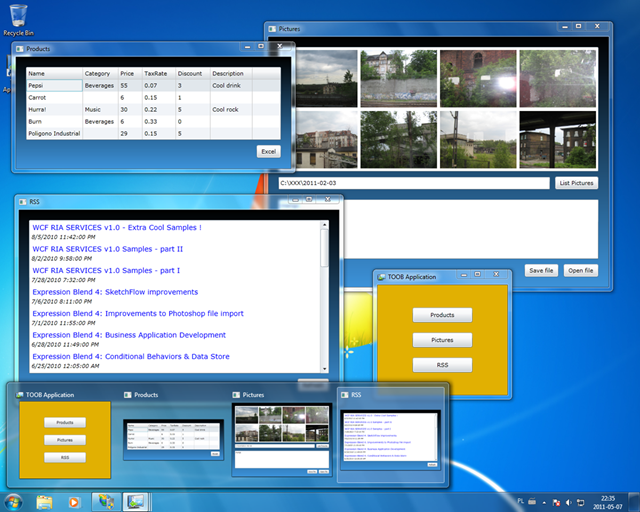Click the RSS list scrollbar thumb
Viewport: 640px width, 512px height.
(x=324, y=247)
